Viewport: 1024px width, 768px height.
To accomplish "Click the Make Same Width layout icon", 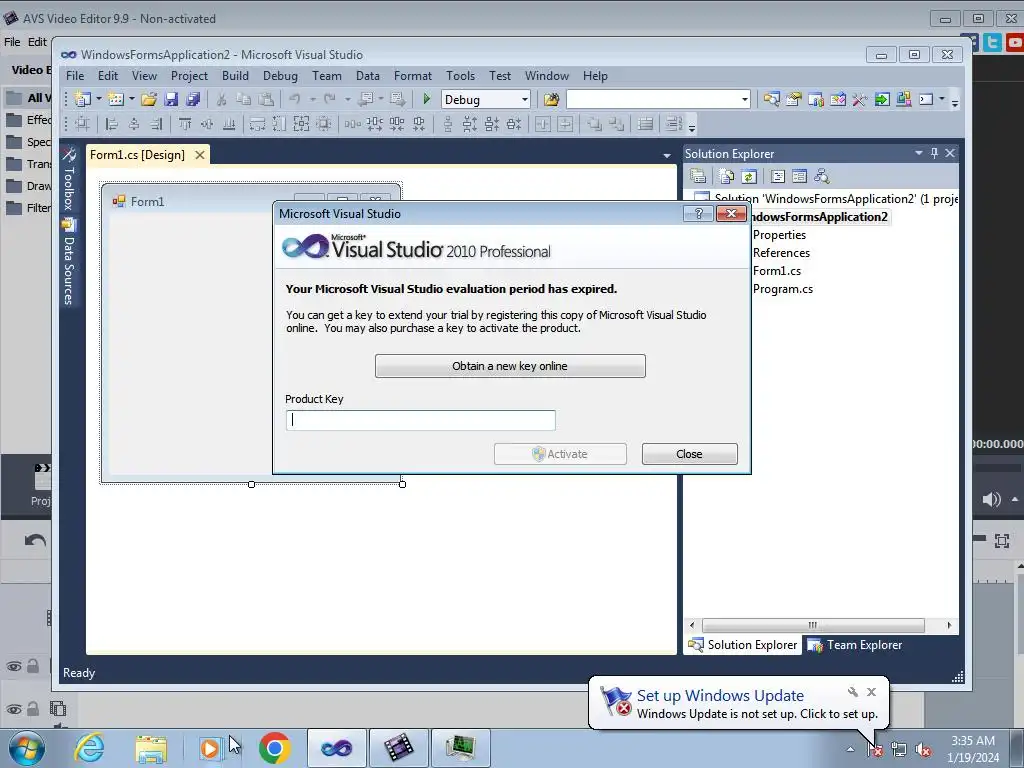I will pos(257,123).
